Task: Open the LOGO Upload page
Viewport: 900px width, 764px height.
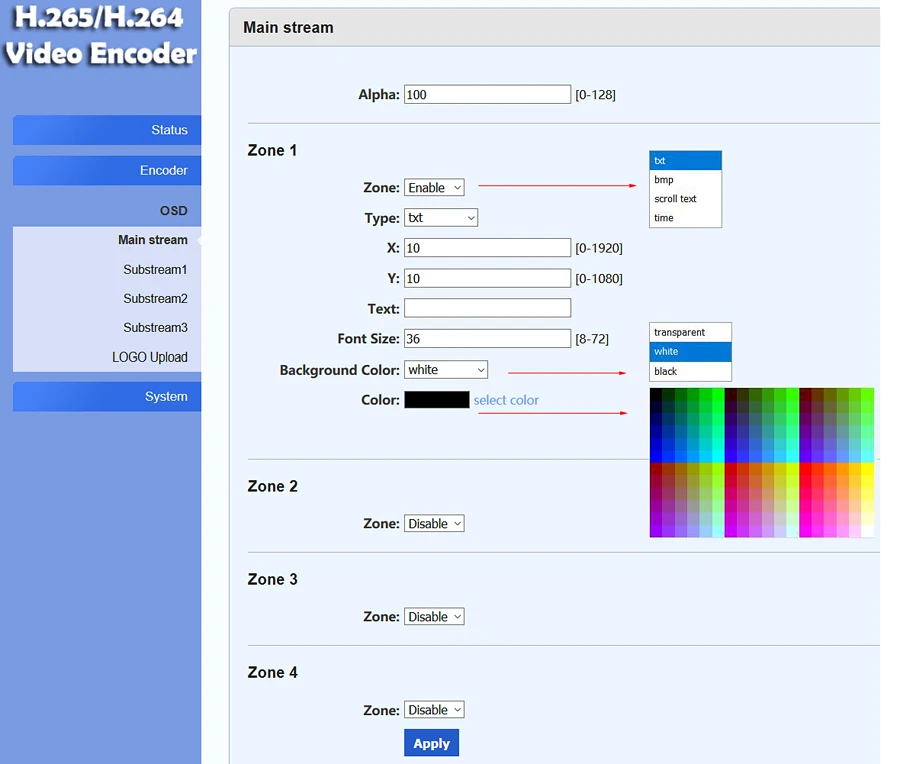Action: 150,357
